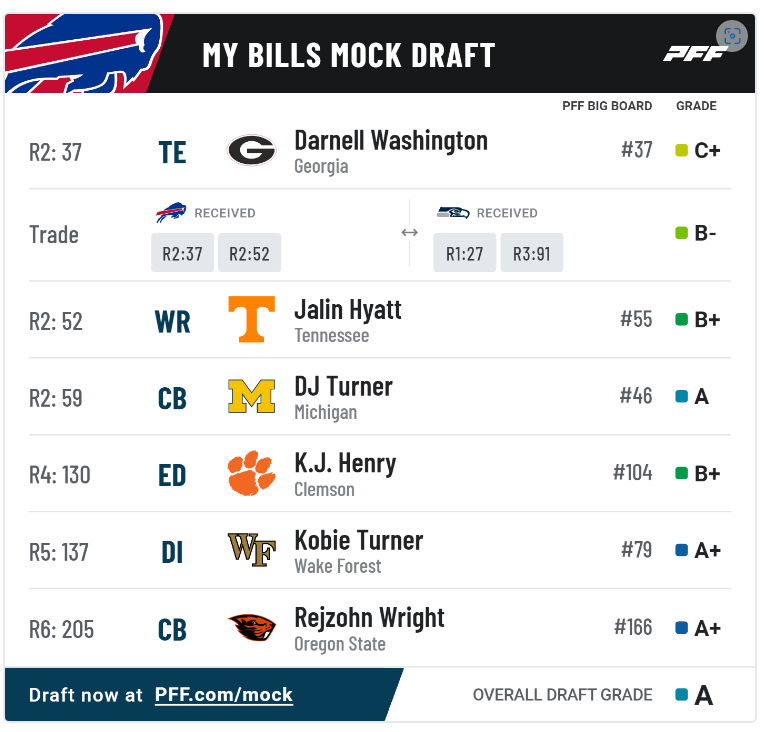This screenshot has height=732, width=771.
Task: Click the small Bills logo beside Received
Action: click(171, 212)
